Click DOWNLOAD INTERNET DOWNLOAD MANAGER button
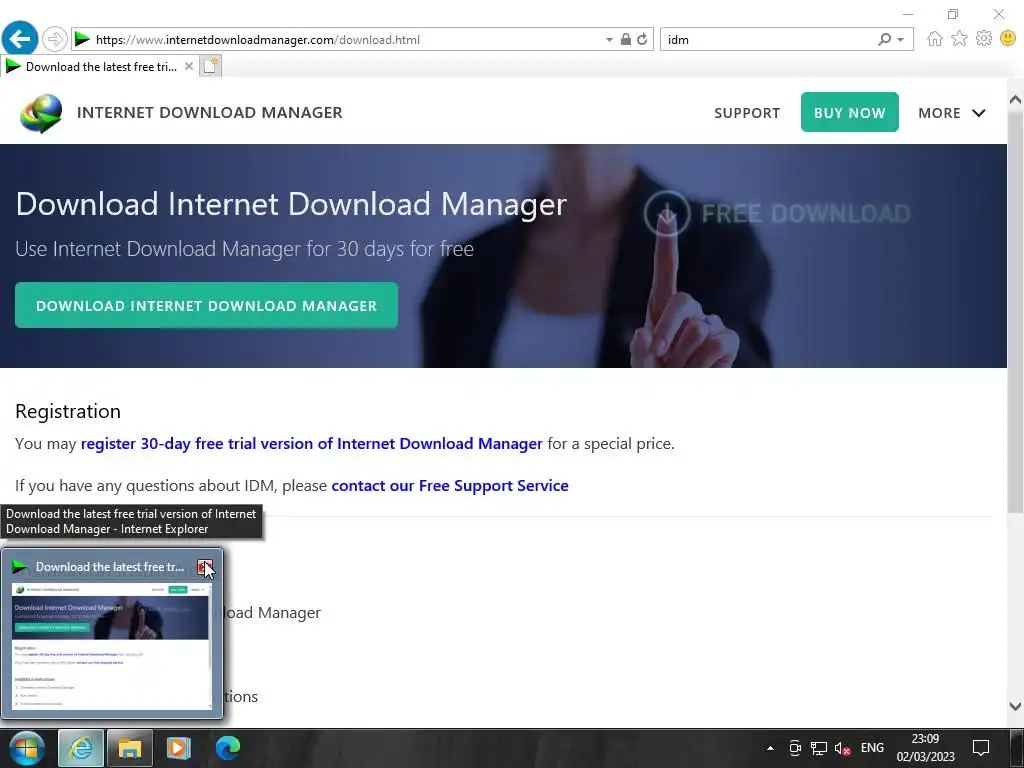The width and height of the screenshot is (1024, 768). pyautogui.click(x=206, y=305)
